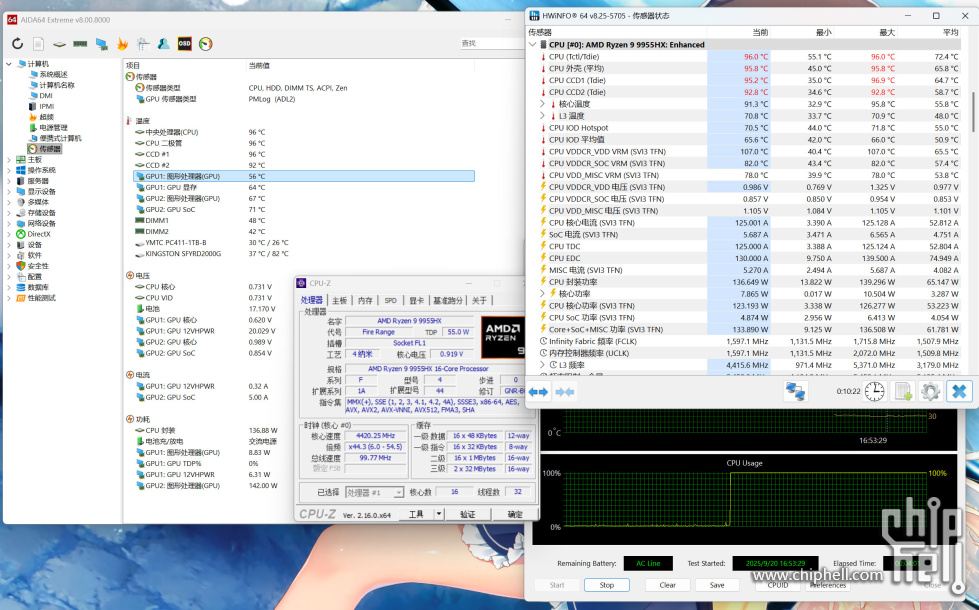Open the 工具 dropdown arrow in CPU-Z
Viewport: 979px width, 610px height.
[439, 514]
